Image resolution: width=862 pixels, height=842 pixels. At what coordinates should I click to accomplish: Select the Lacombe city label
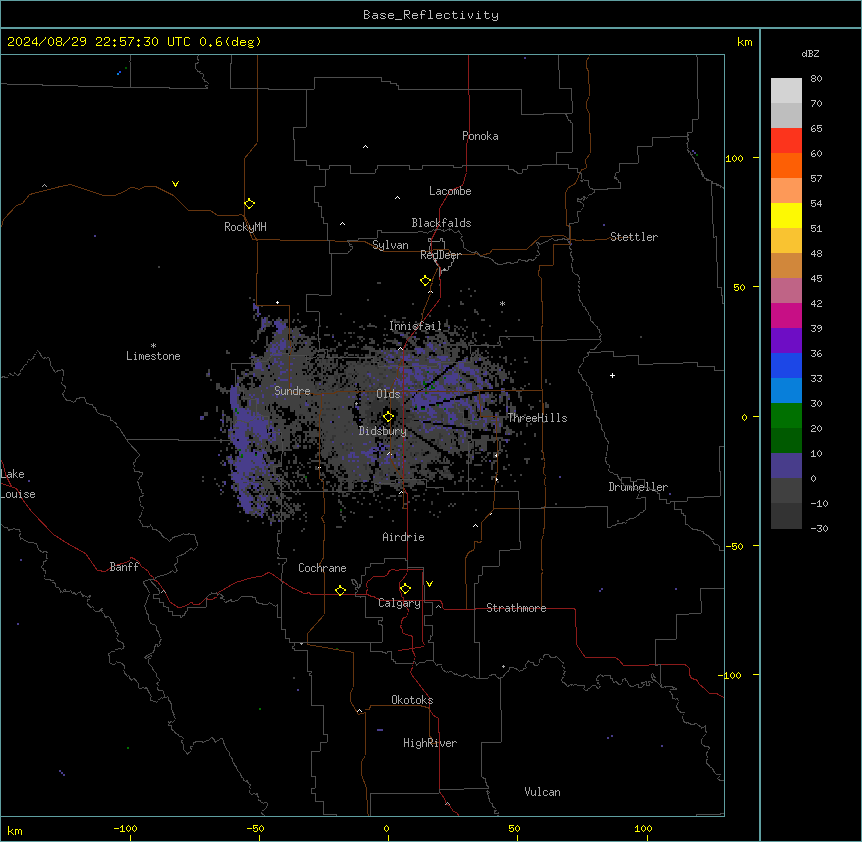pos(450,191)
